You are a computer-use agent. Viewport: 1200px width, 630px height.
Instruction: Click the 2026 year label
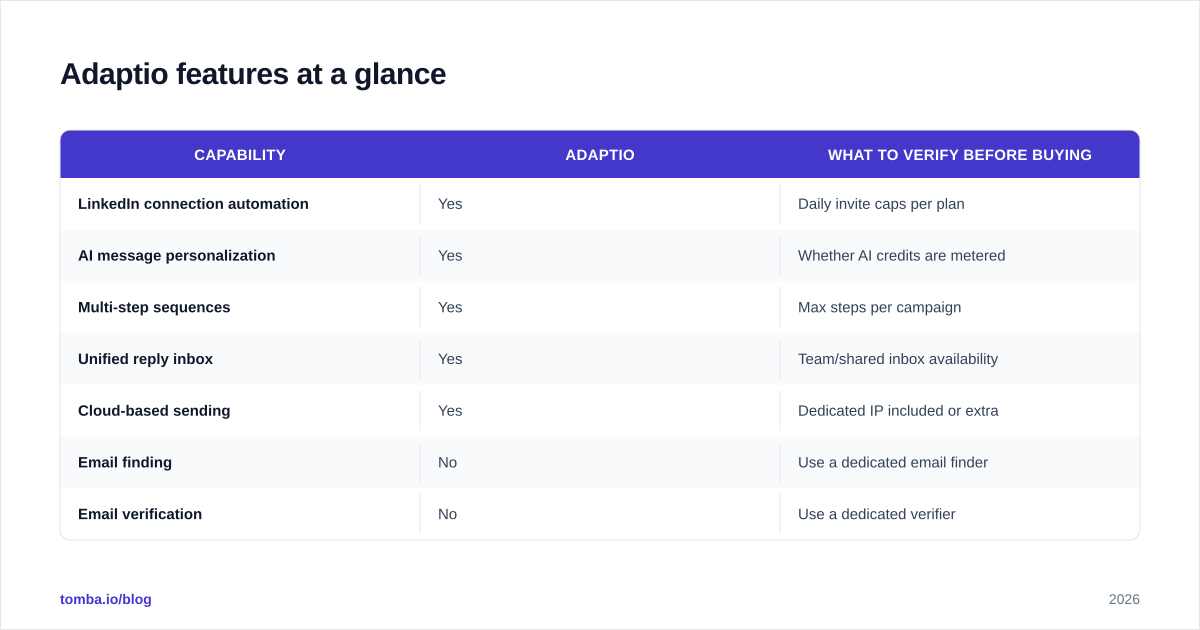click(x=1124, y=599)
